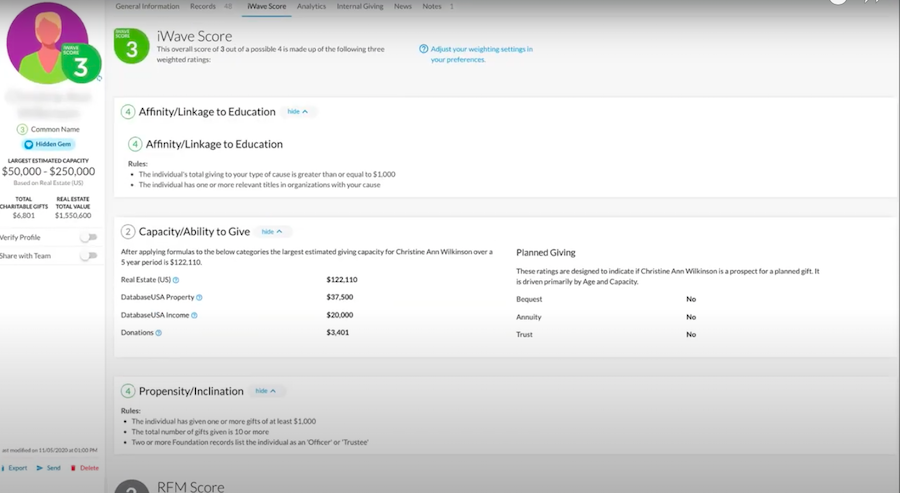Switch to the Notes tab
The image size is (900, 493).
point(432,6)
